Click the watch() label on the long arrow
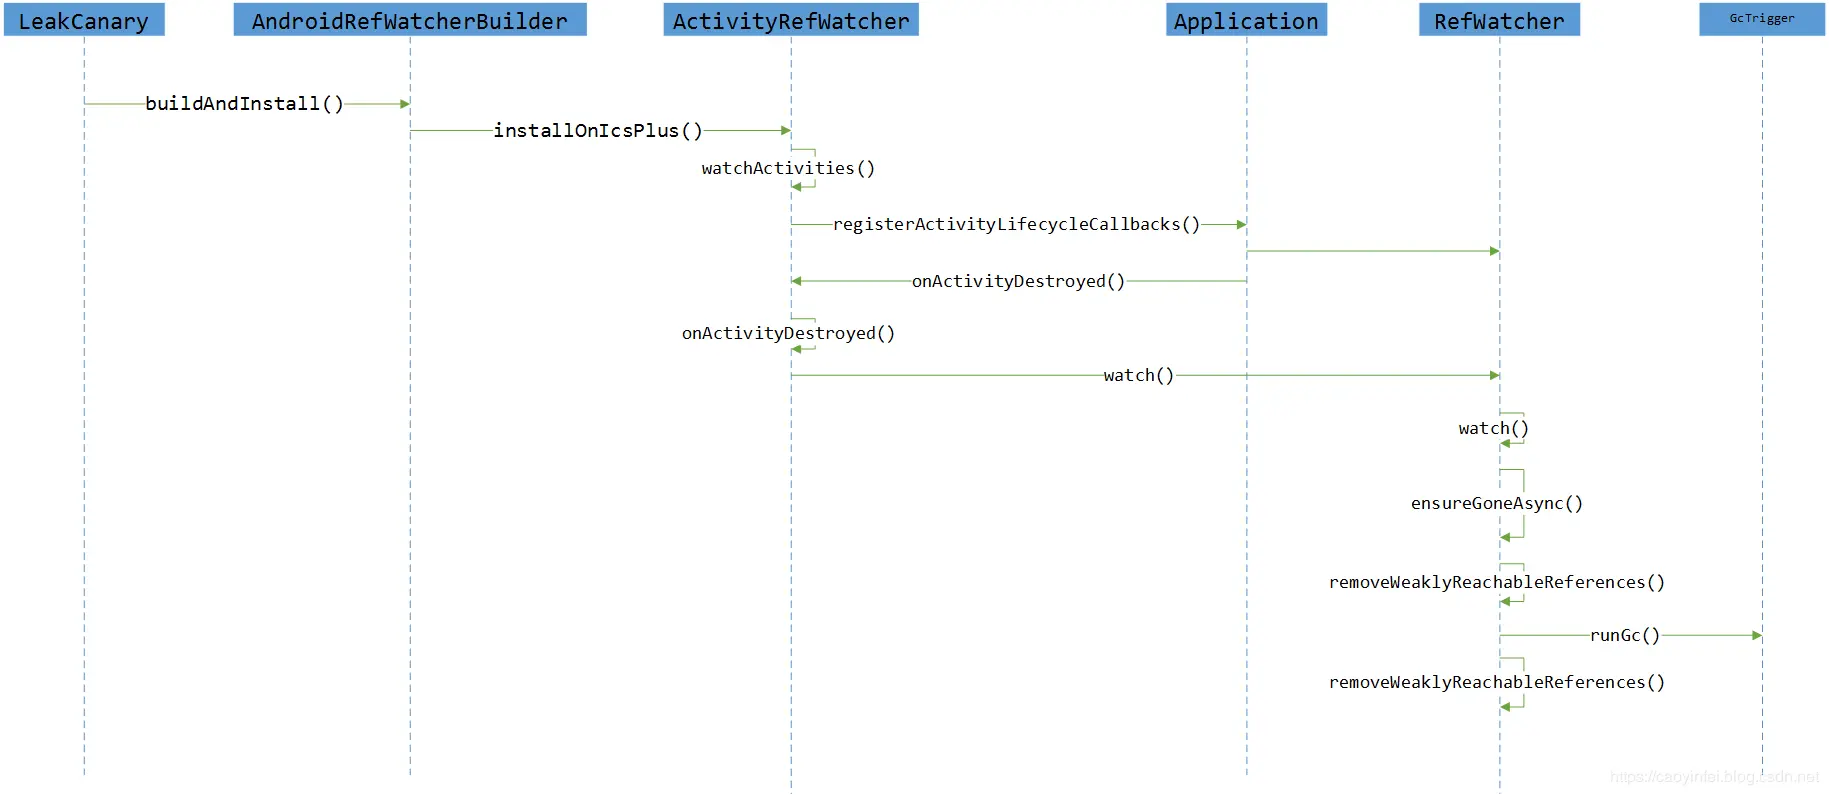Screen dimensions: 1829x795 [1138, 375]
